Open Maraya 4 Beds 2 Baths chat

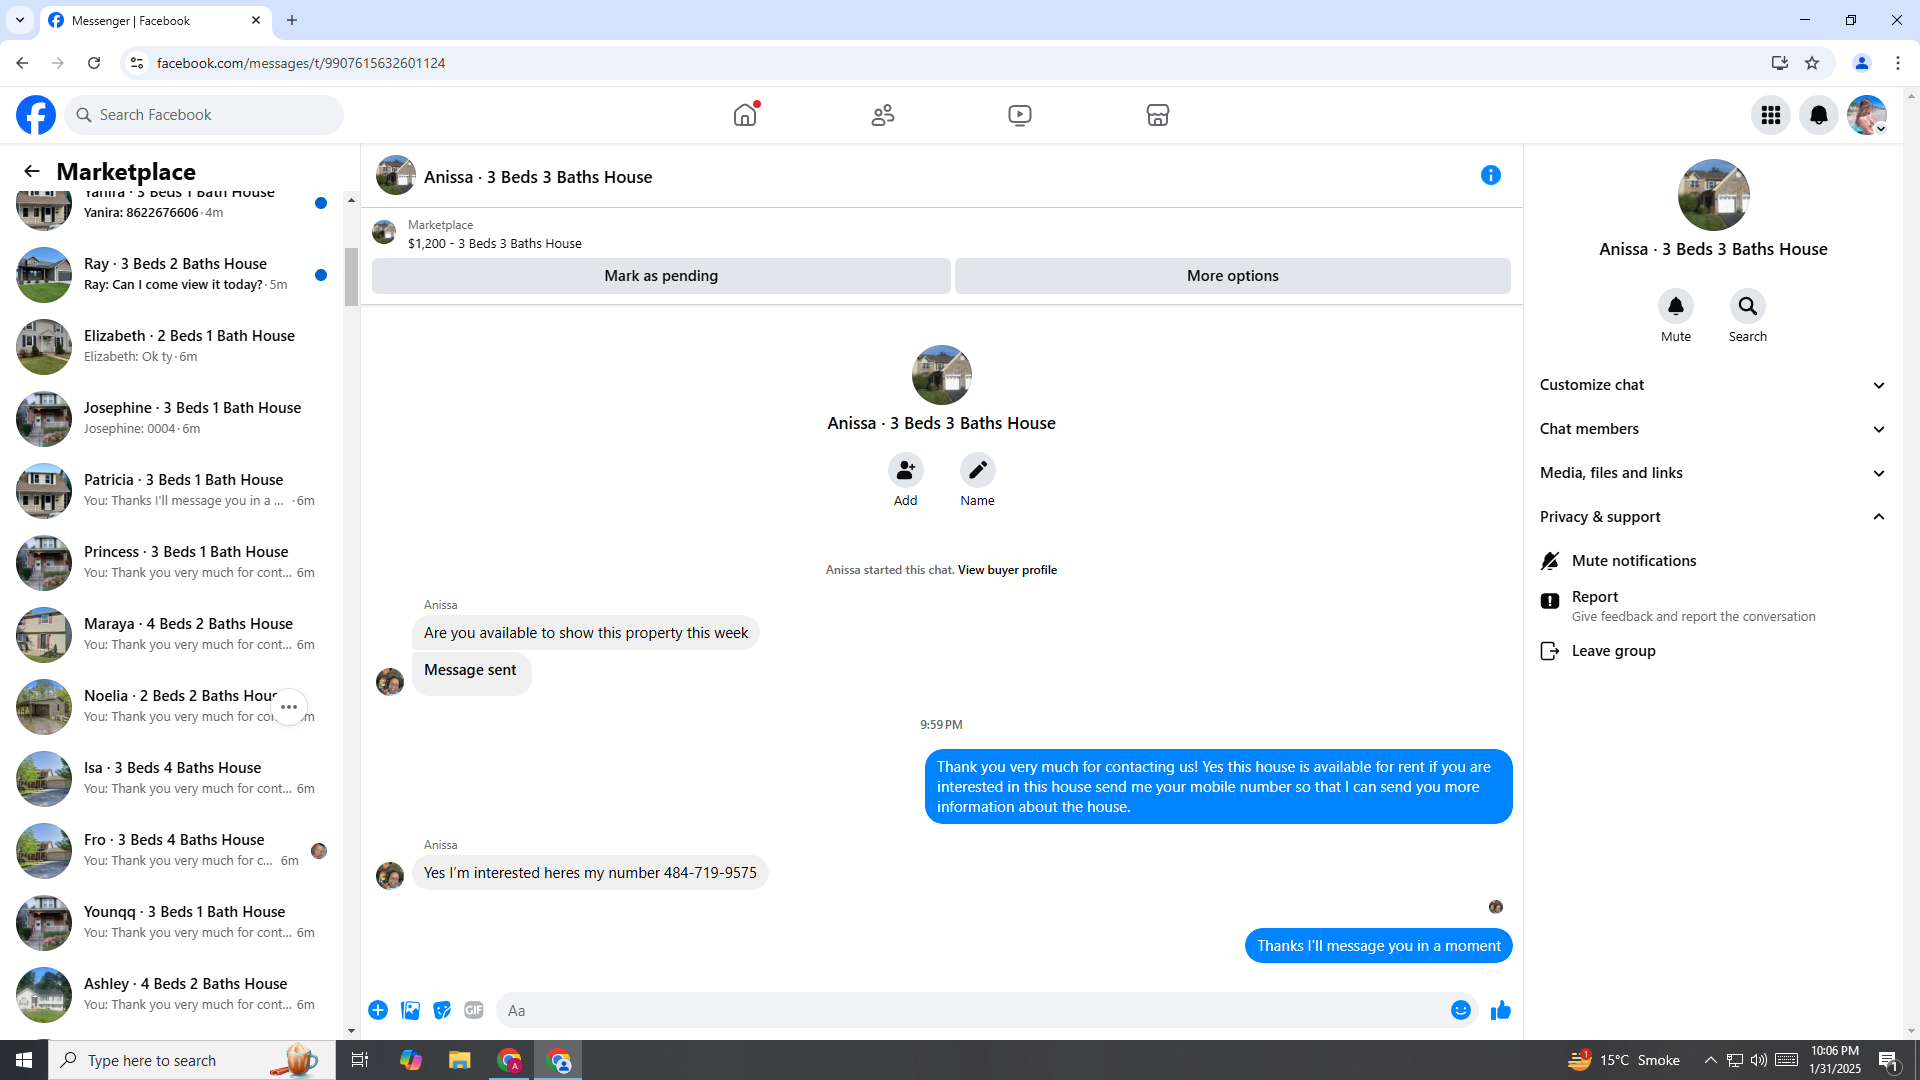coord(172,634)
